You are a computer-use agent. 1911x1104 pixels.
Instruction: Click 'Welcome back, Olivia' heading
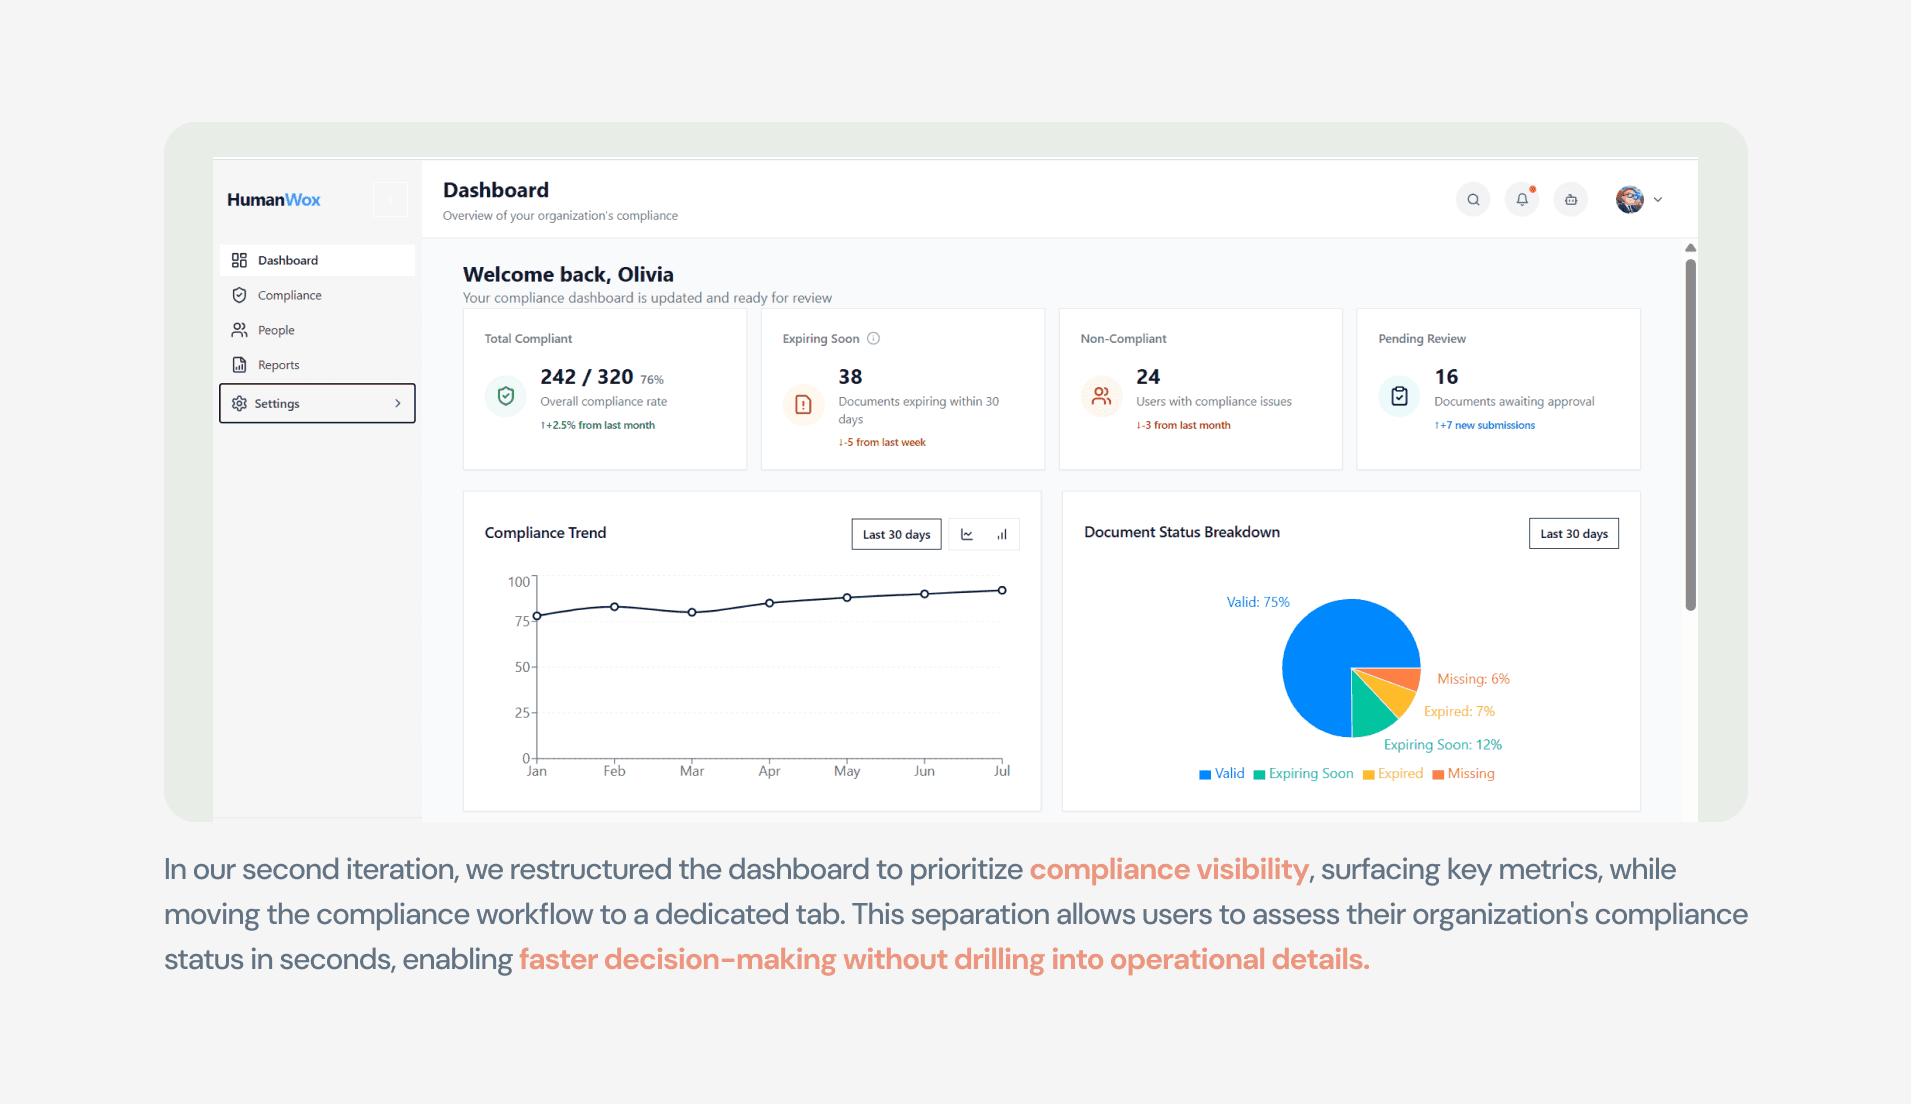click(x=568, y=274)
